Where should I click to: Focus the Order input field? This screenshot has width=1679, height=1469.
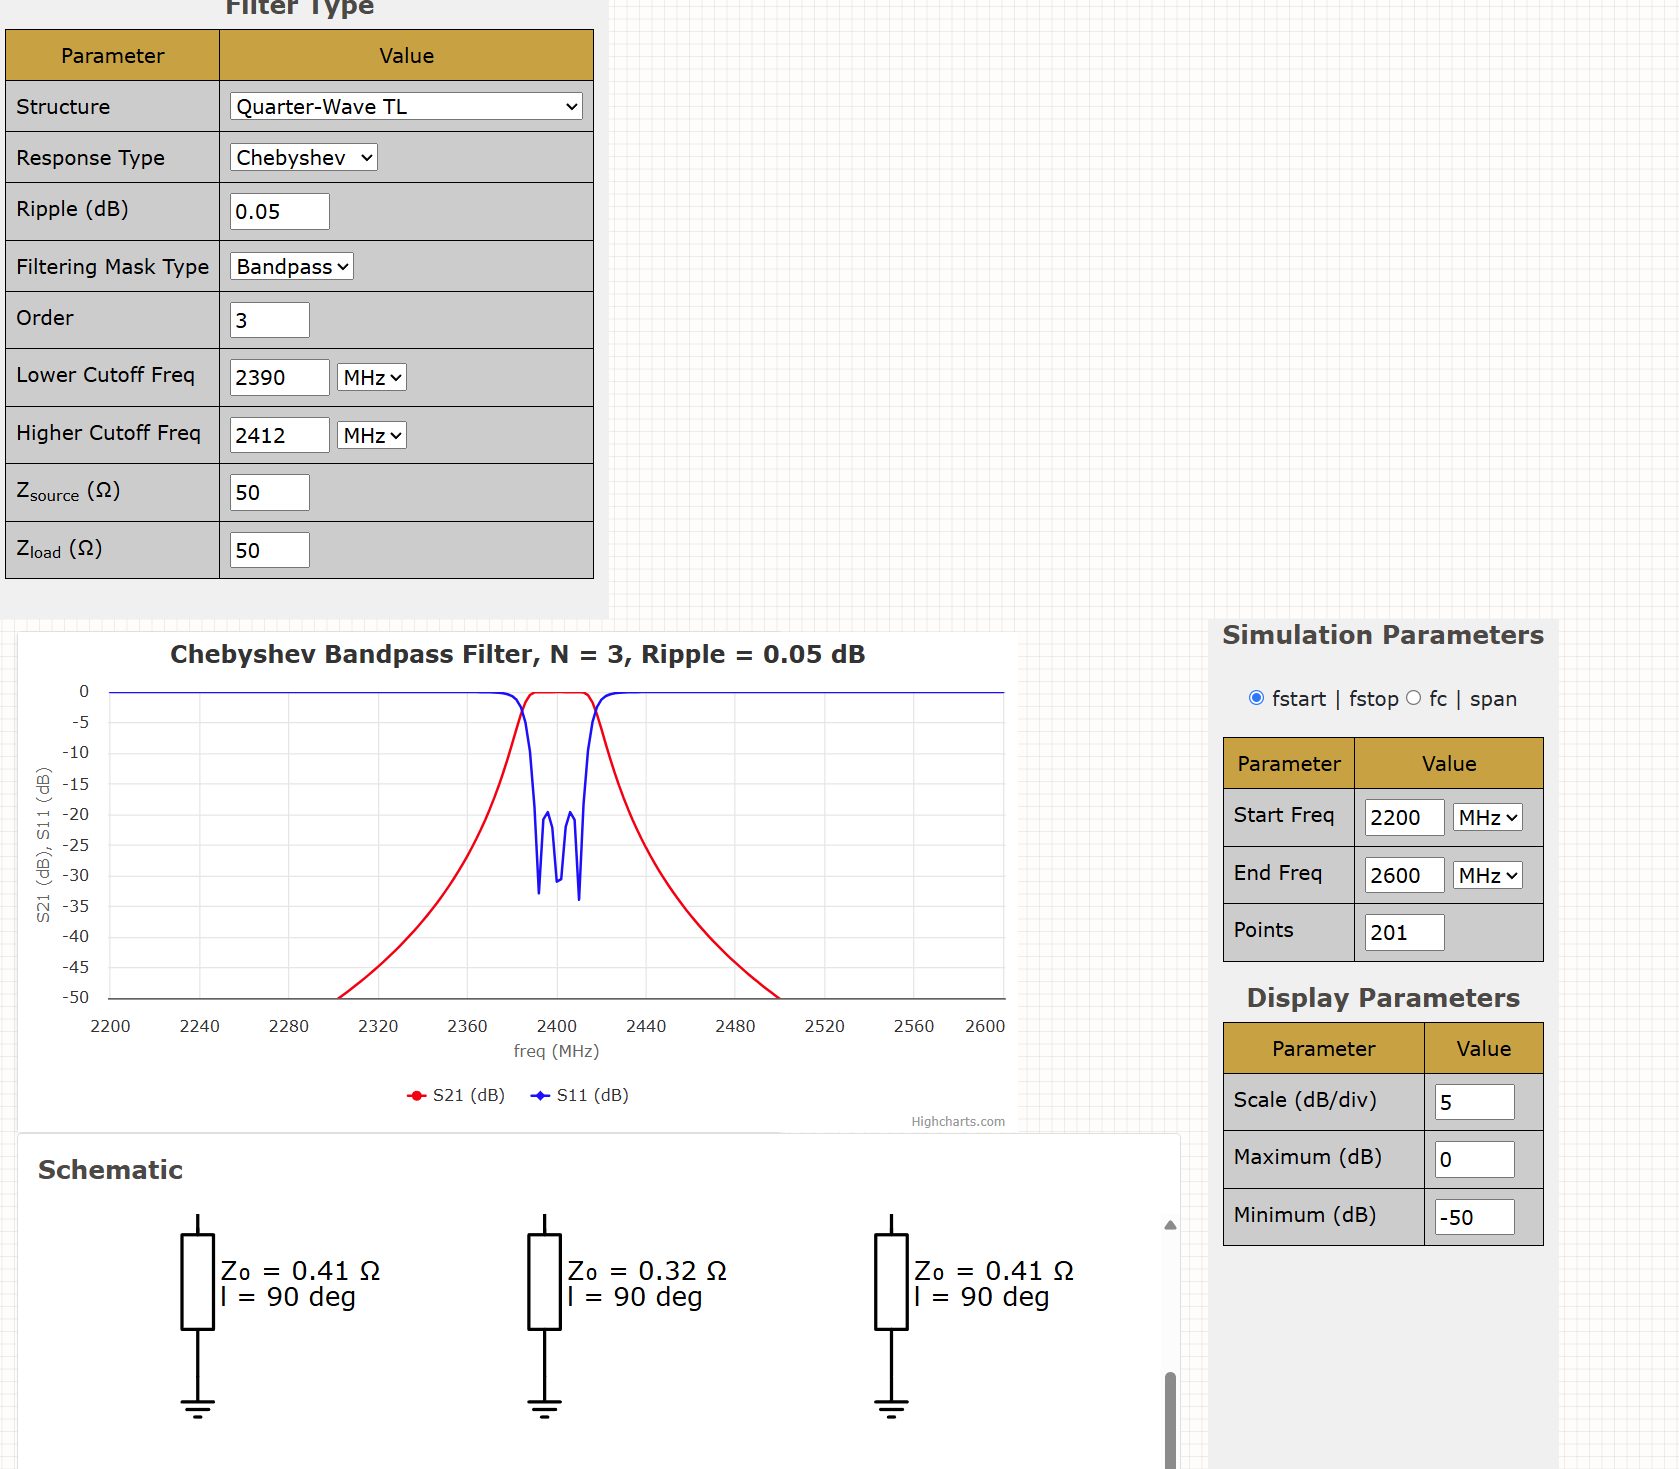click(x=269, y=320)
